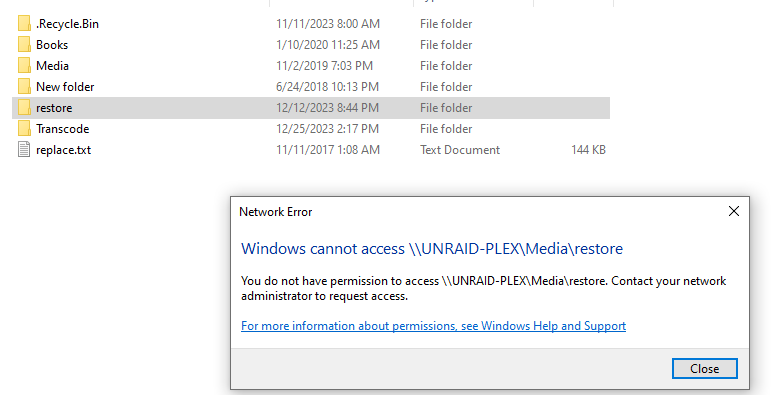778x395 pixels.
Task: Click Text Document type for replace.txt
Action: 460,150
